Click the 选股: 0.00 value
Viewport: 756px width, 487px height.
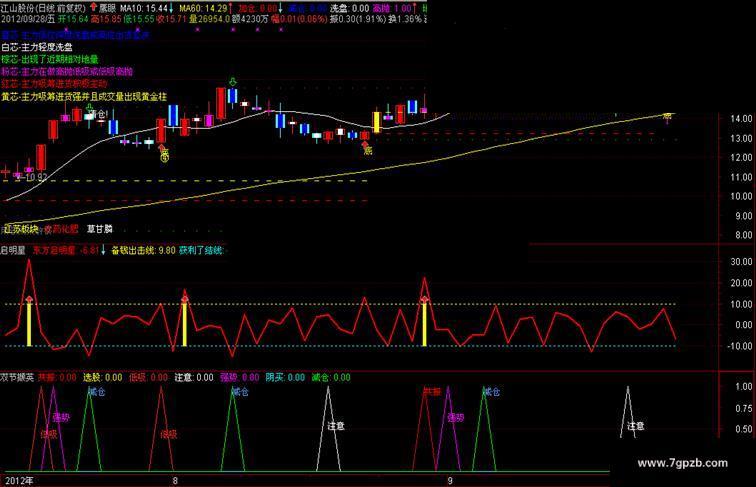(x=103, y=377)
